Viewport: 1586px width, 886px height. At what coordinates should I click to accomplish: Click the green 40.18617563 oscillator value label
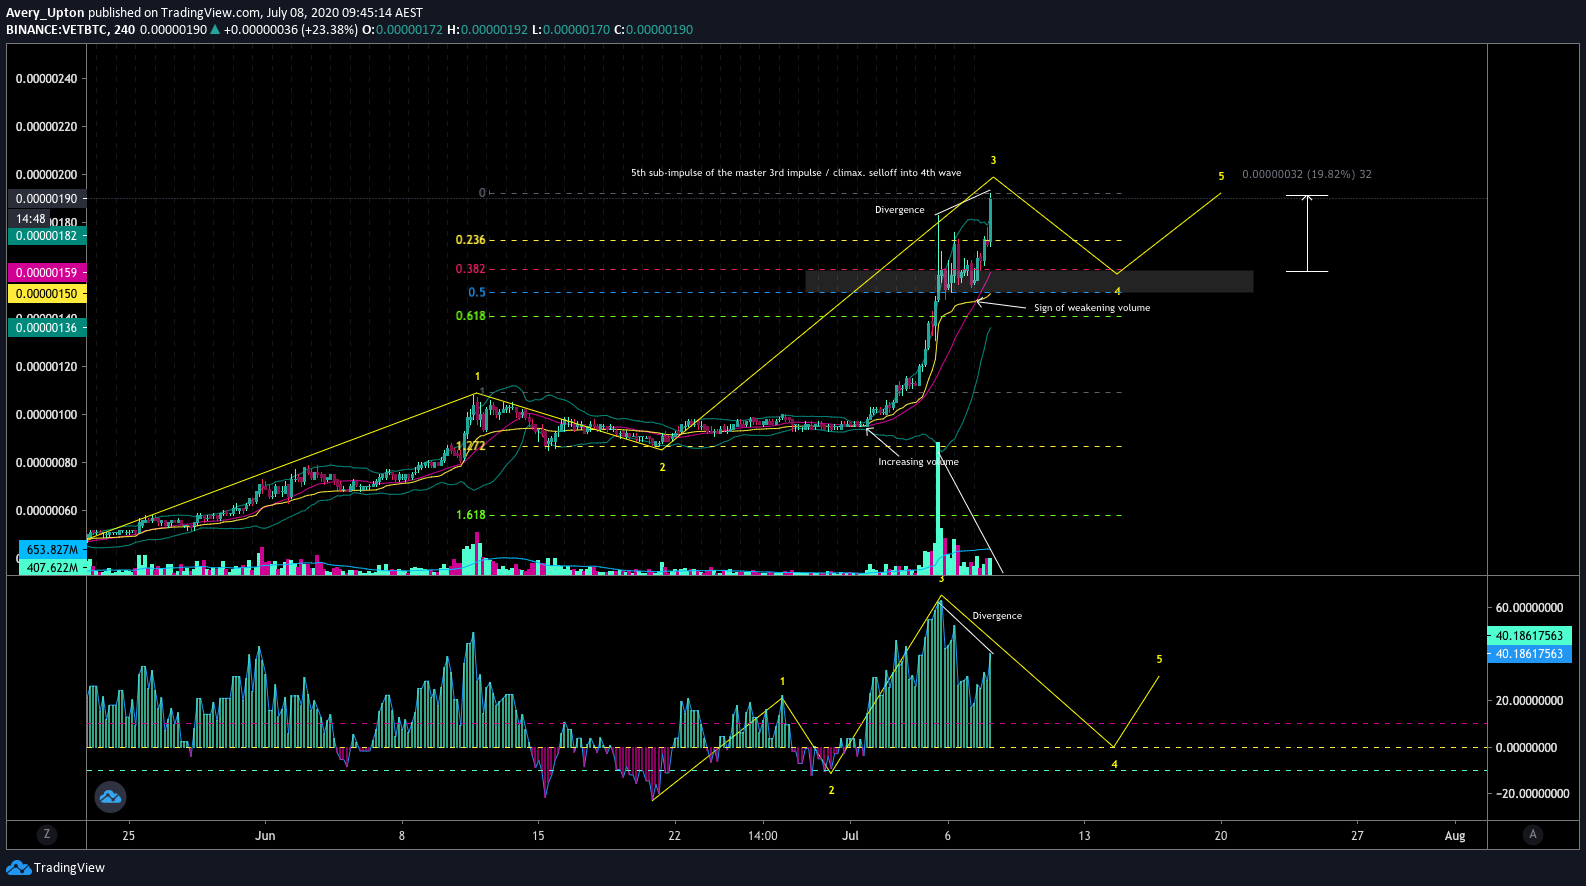pos(1529,636)
